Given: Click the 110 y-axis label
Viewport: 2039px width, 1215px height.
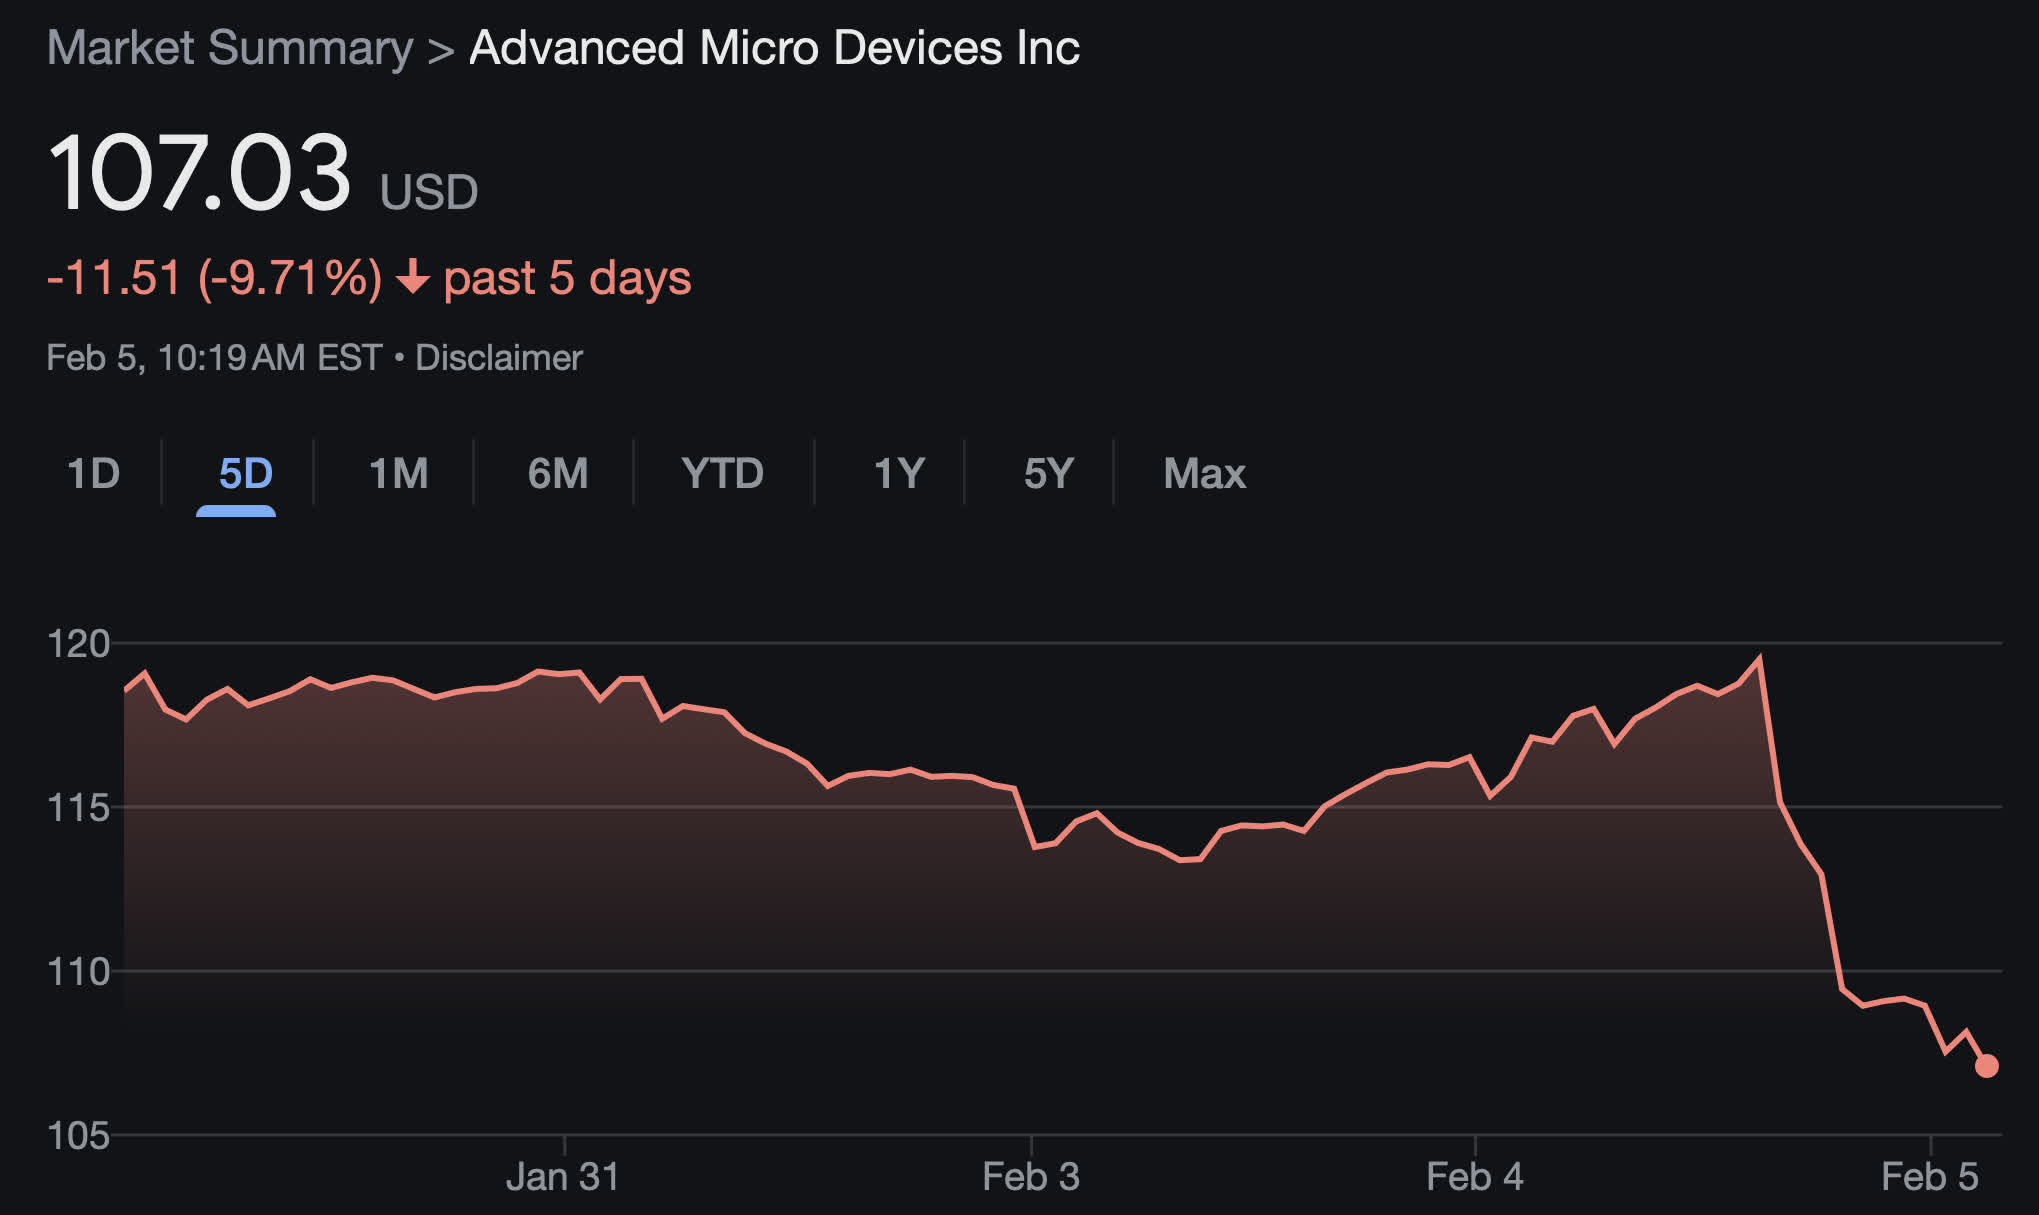Looking at the screenshot, I should (x=78, y=972).
